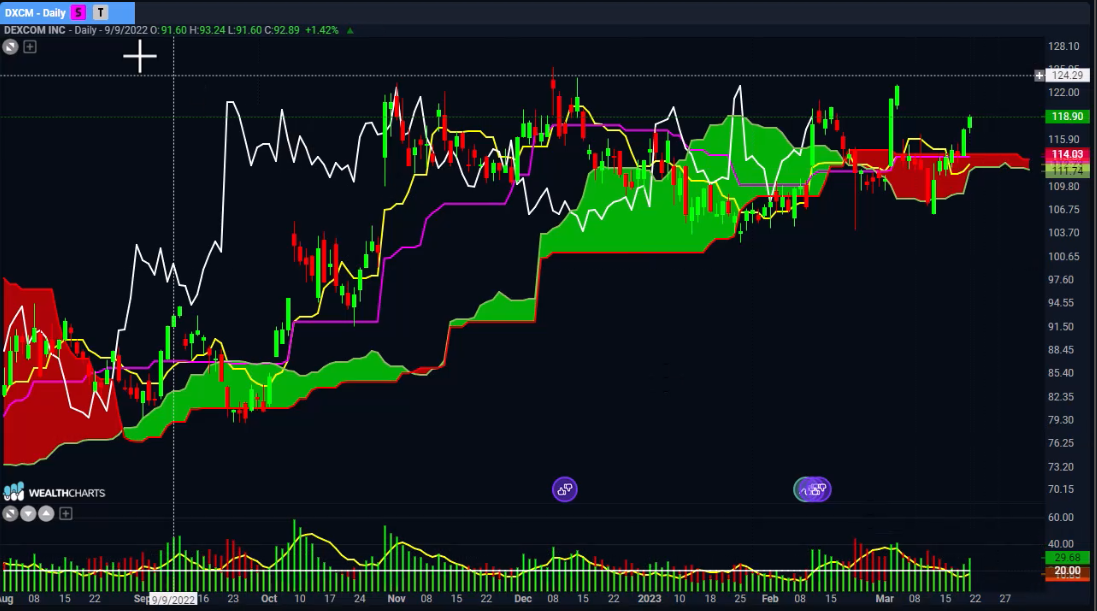Viewport: 1097px width, 611px height.
Task: Click the green 29.68 indicator value tag
Action: pos(1067,558)
